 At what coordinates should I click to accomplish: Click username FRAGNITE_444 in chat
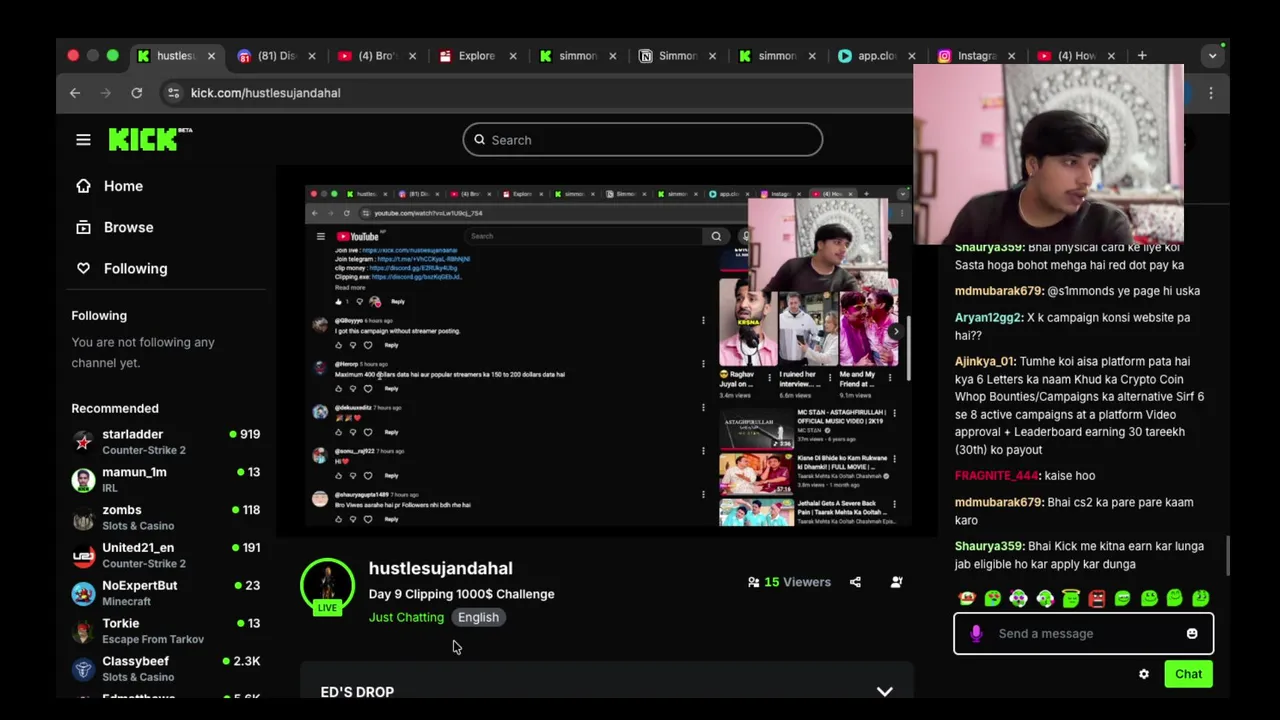click(x=997, y=476)
